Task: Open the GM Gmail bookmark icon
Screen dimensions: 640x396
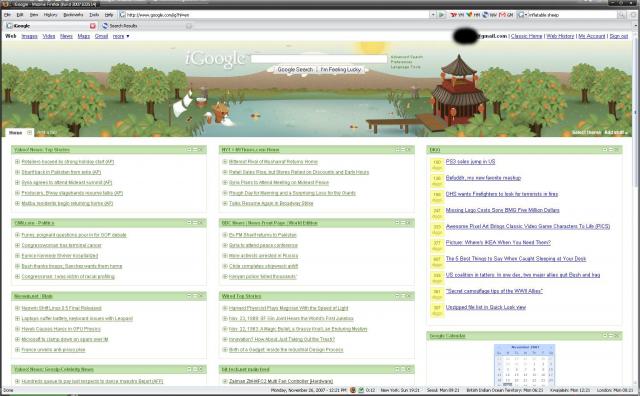Action: (506, 15)
